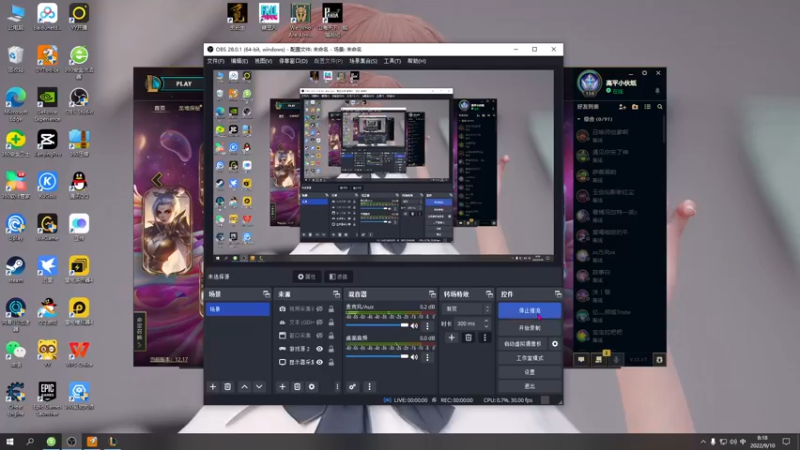Open the Steam desktop shortcut
Screen dimensions: 800x450
point(15,270)
